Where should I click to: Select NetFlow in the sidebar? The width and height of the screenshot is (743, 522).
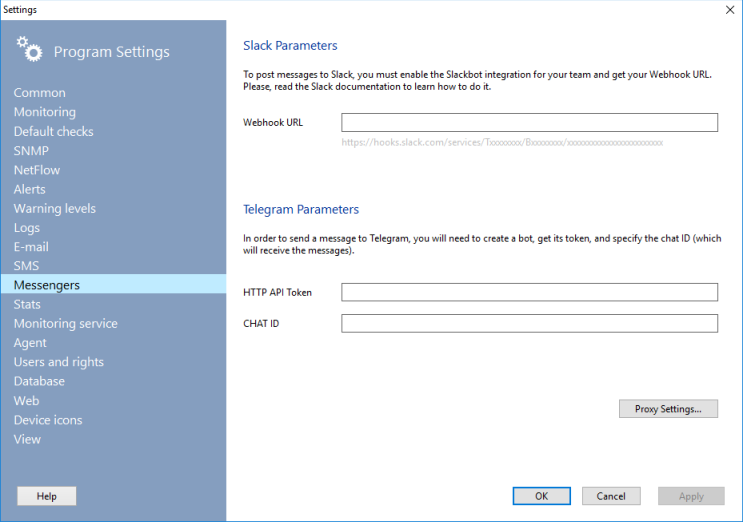point(37,170)
